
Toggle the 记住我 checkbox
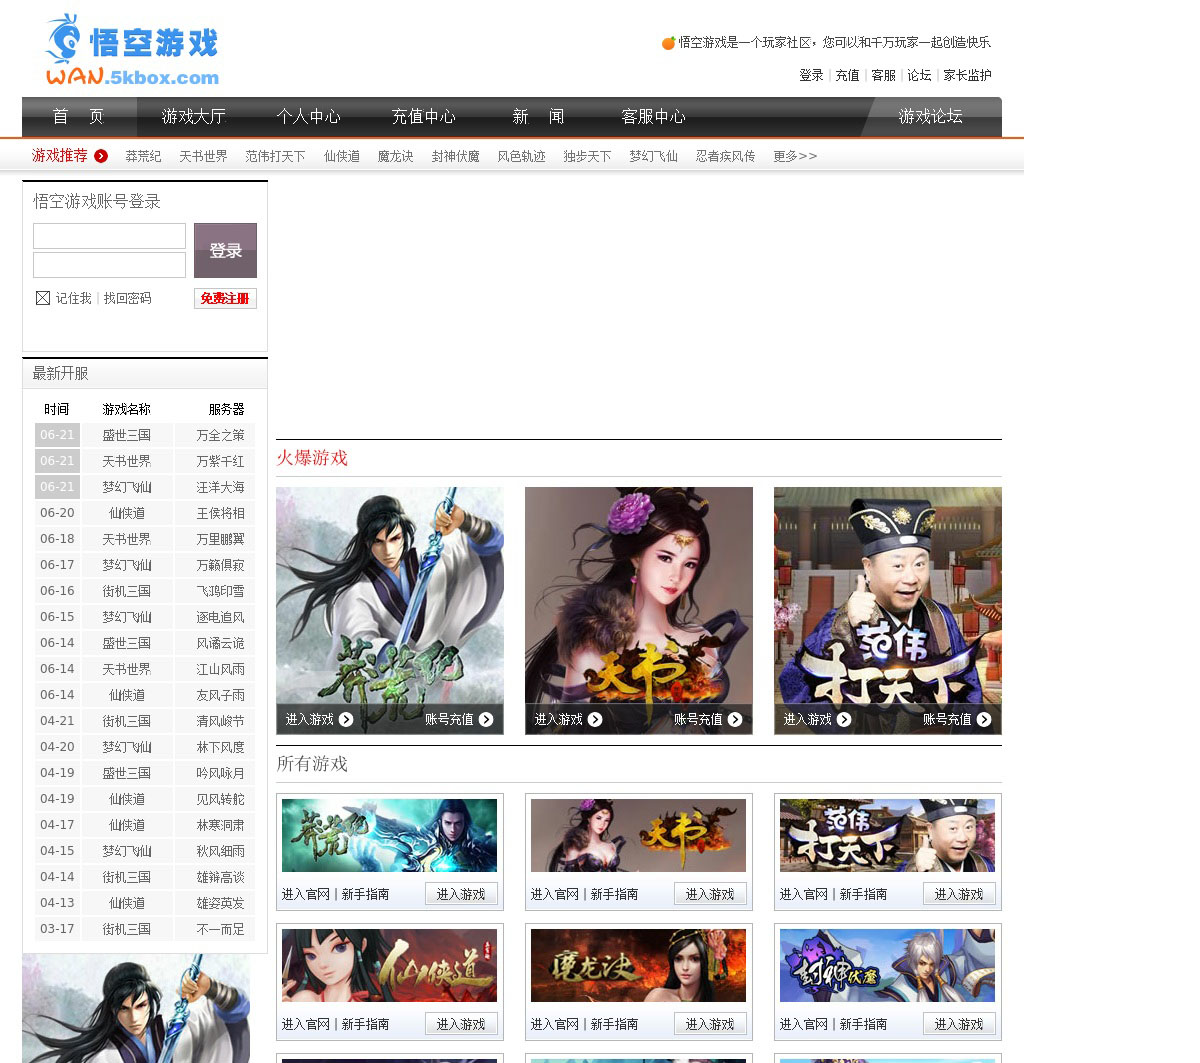pos(43,298)
